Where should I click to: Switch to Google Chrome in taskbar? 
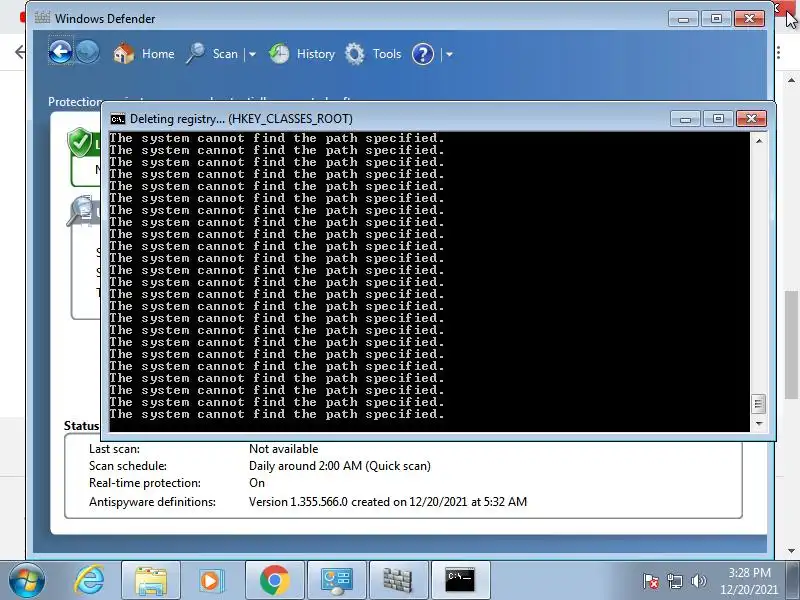pyautogui.click(x=274, y=580)
